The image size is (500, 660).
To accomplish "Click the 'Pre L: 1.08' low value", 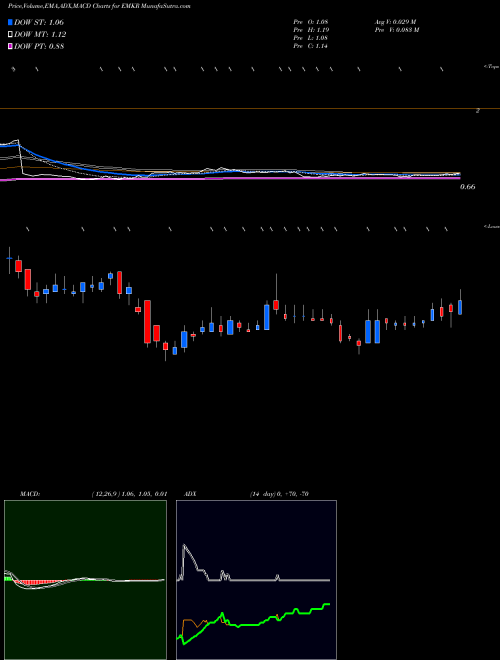I will [x=311, y=38].
